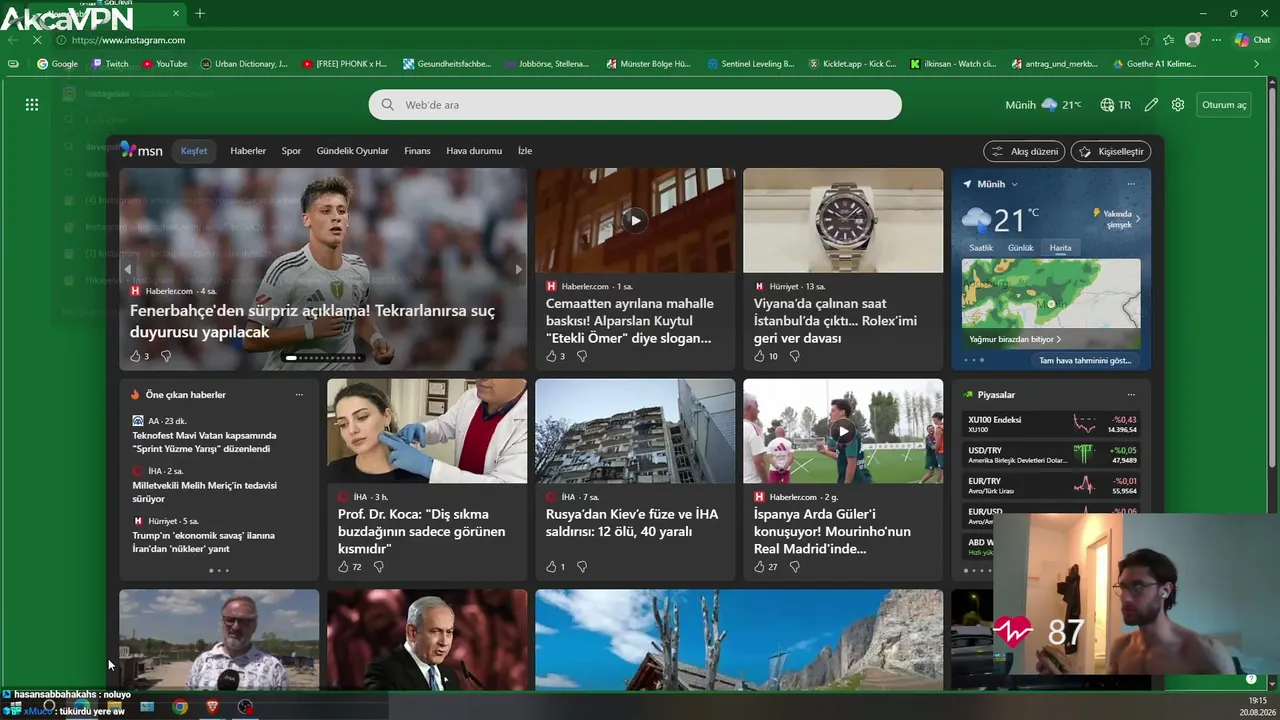Select the Günlük weather tab
The height and width of the screenshot is (720, 1280).
point(1021,248)
